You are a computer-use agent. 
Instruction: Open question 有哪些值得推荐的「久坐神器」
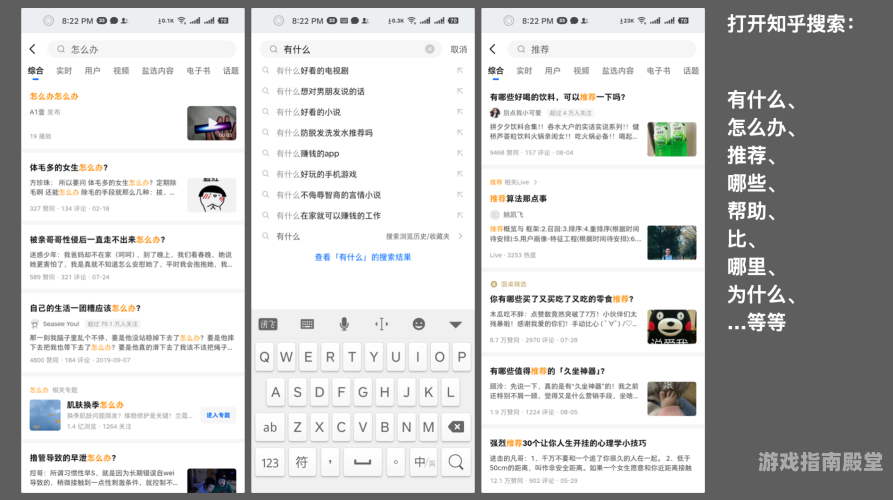point(547,371)
